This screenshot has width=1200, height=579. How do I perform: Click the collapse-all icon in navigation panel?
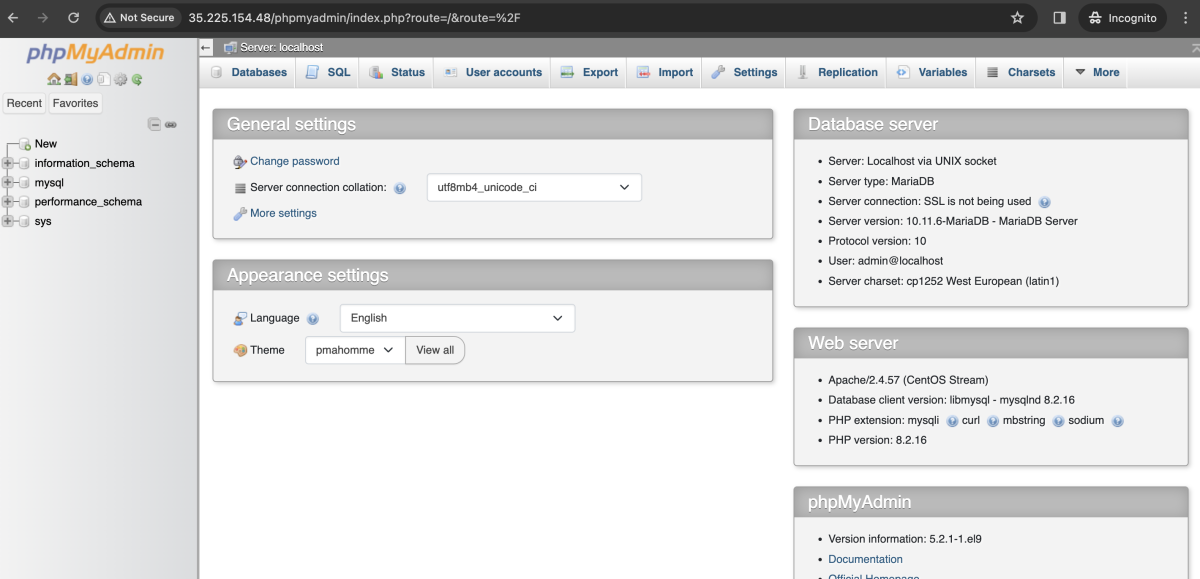154,124
